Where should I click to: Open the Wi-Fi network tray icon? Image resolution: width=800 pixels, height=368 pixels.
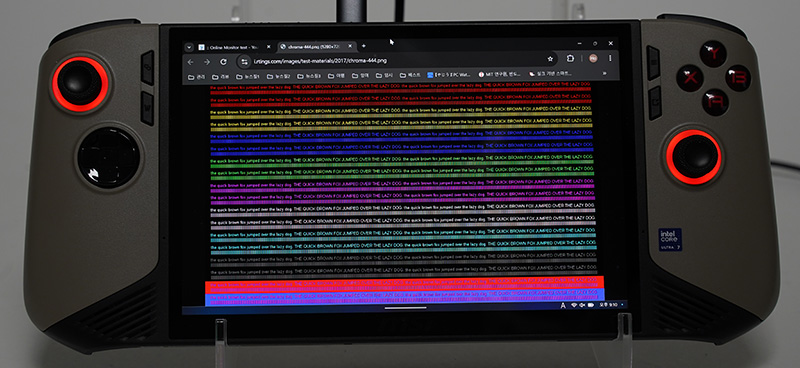[574, 305]
